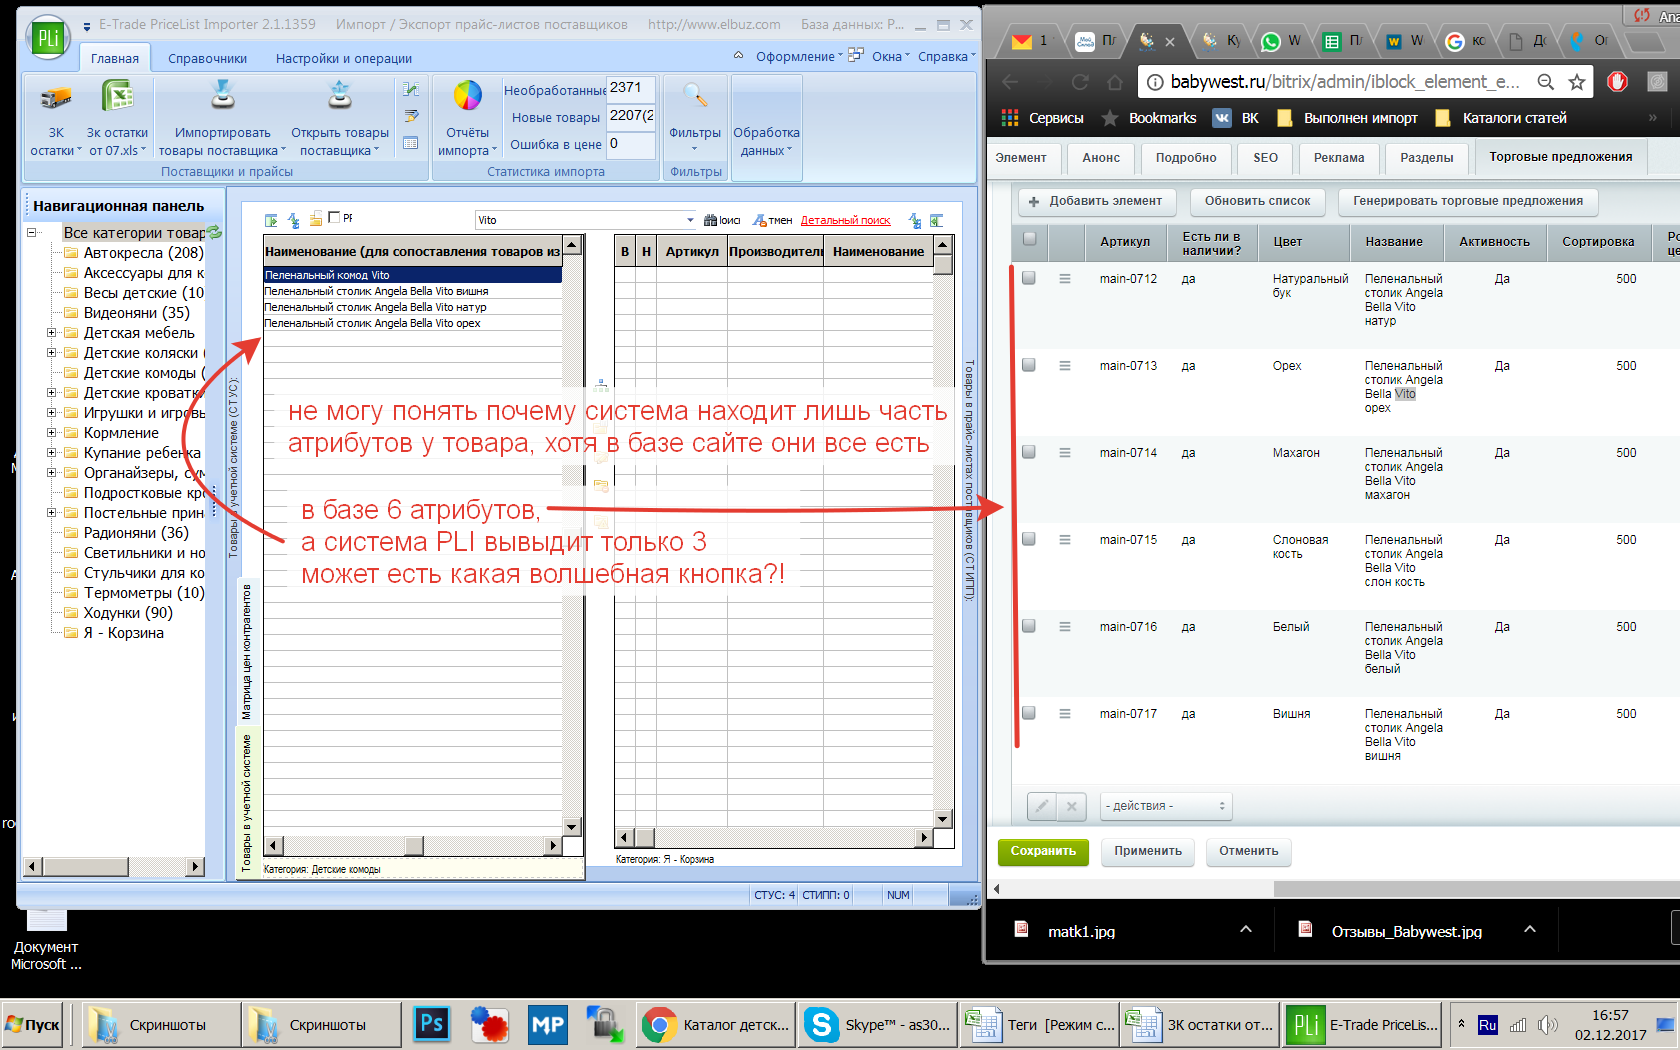Click the Открыть товары поставщика icon
Viewport: 1680px width, 1050px height.
pyautogui.click(x=340, y=94)
